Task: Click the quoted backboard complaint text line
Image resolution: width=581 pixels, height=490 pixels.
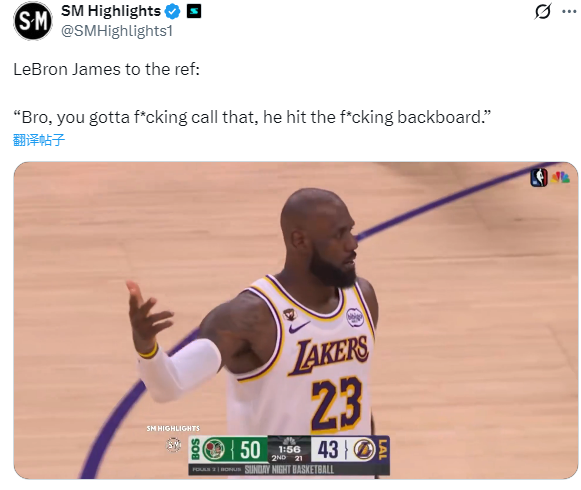Action: pos(252,117)
